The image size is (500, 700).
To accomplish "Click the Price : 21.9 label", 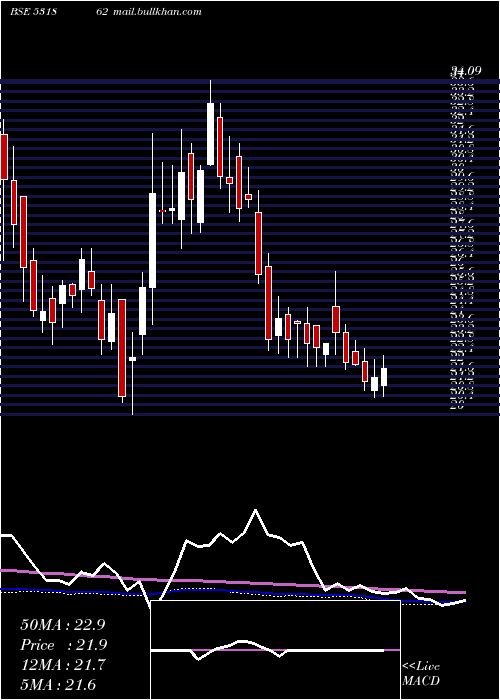I will coord(63,645).
